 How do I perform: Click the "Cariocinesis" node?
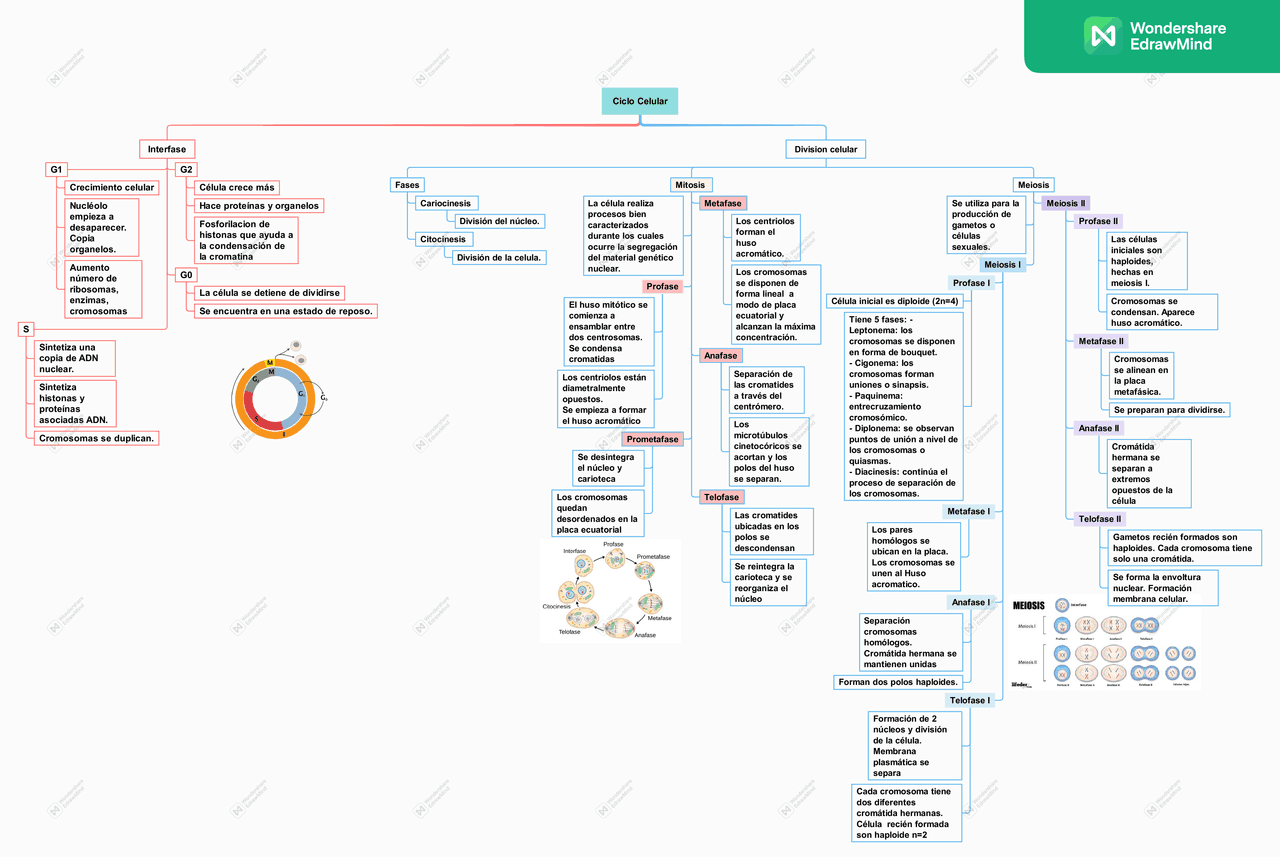click(447, 203)
